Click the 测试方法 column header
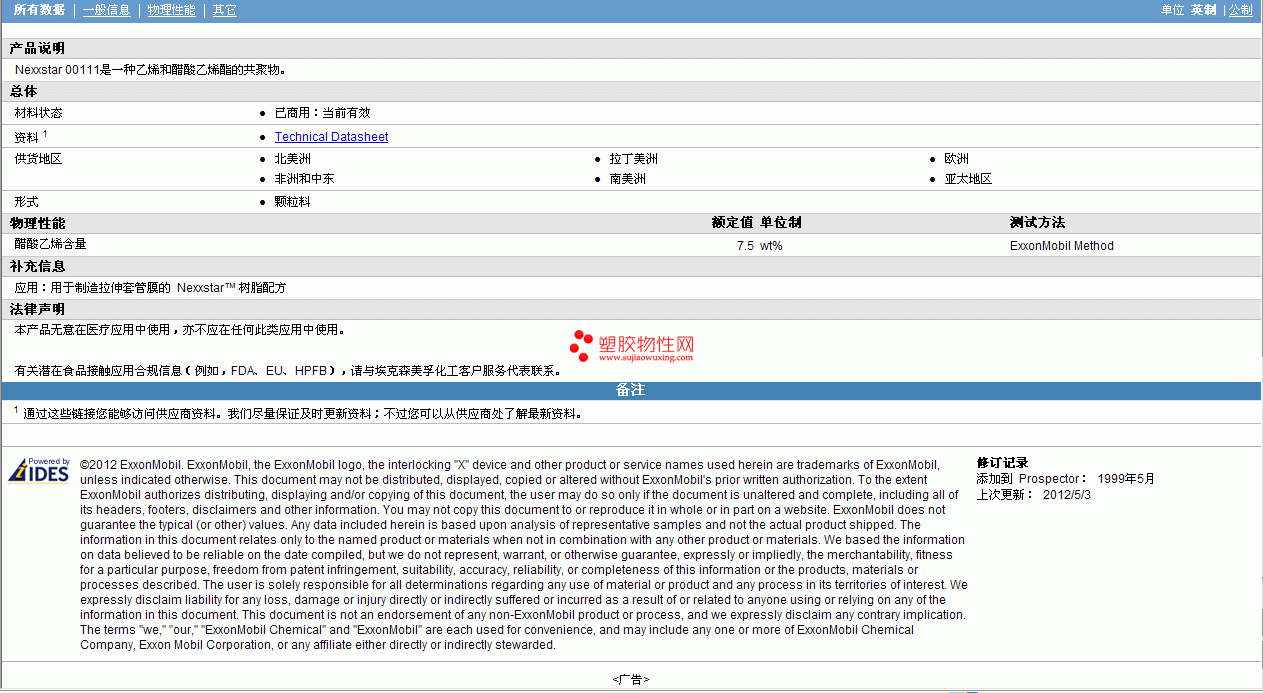Image resolution: width=1263 pixels, height=693 pixels. (x=1038, y=223)
